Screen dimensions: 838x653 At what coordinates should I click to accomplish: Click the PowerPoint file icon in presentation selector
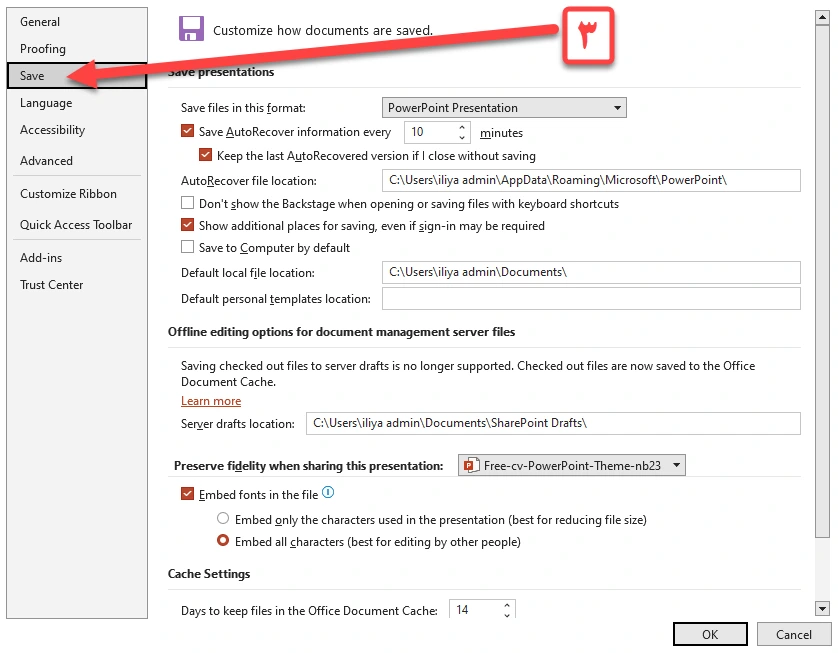click(x=470, y=465)
